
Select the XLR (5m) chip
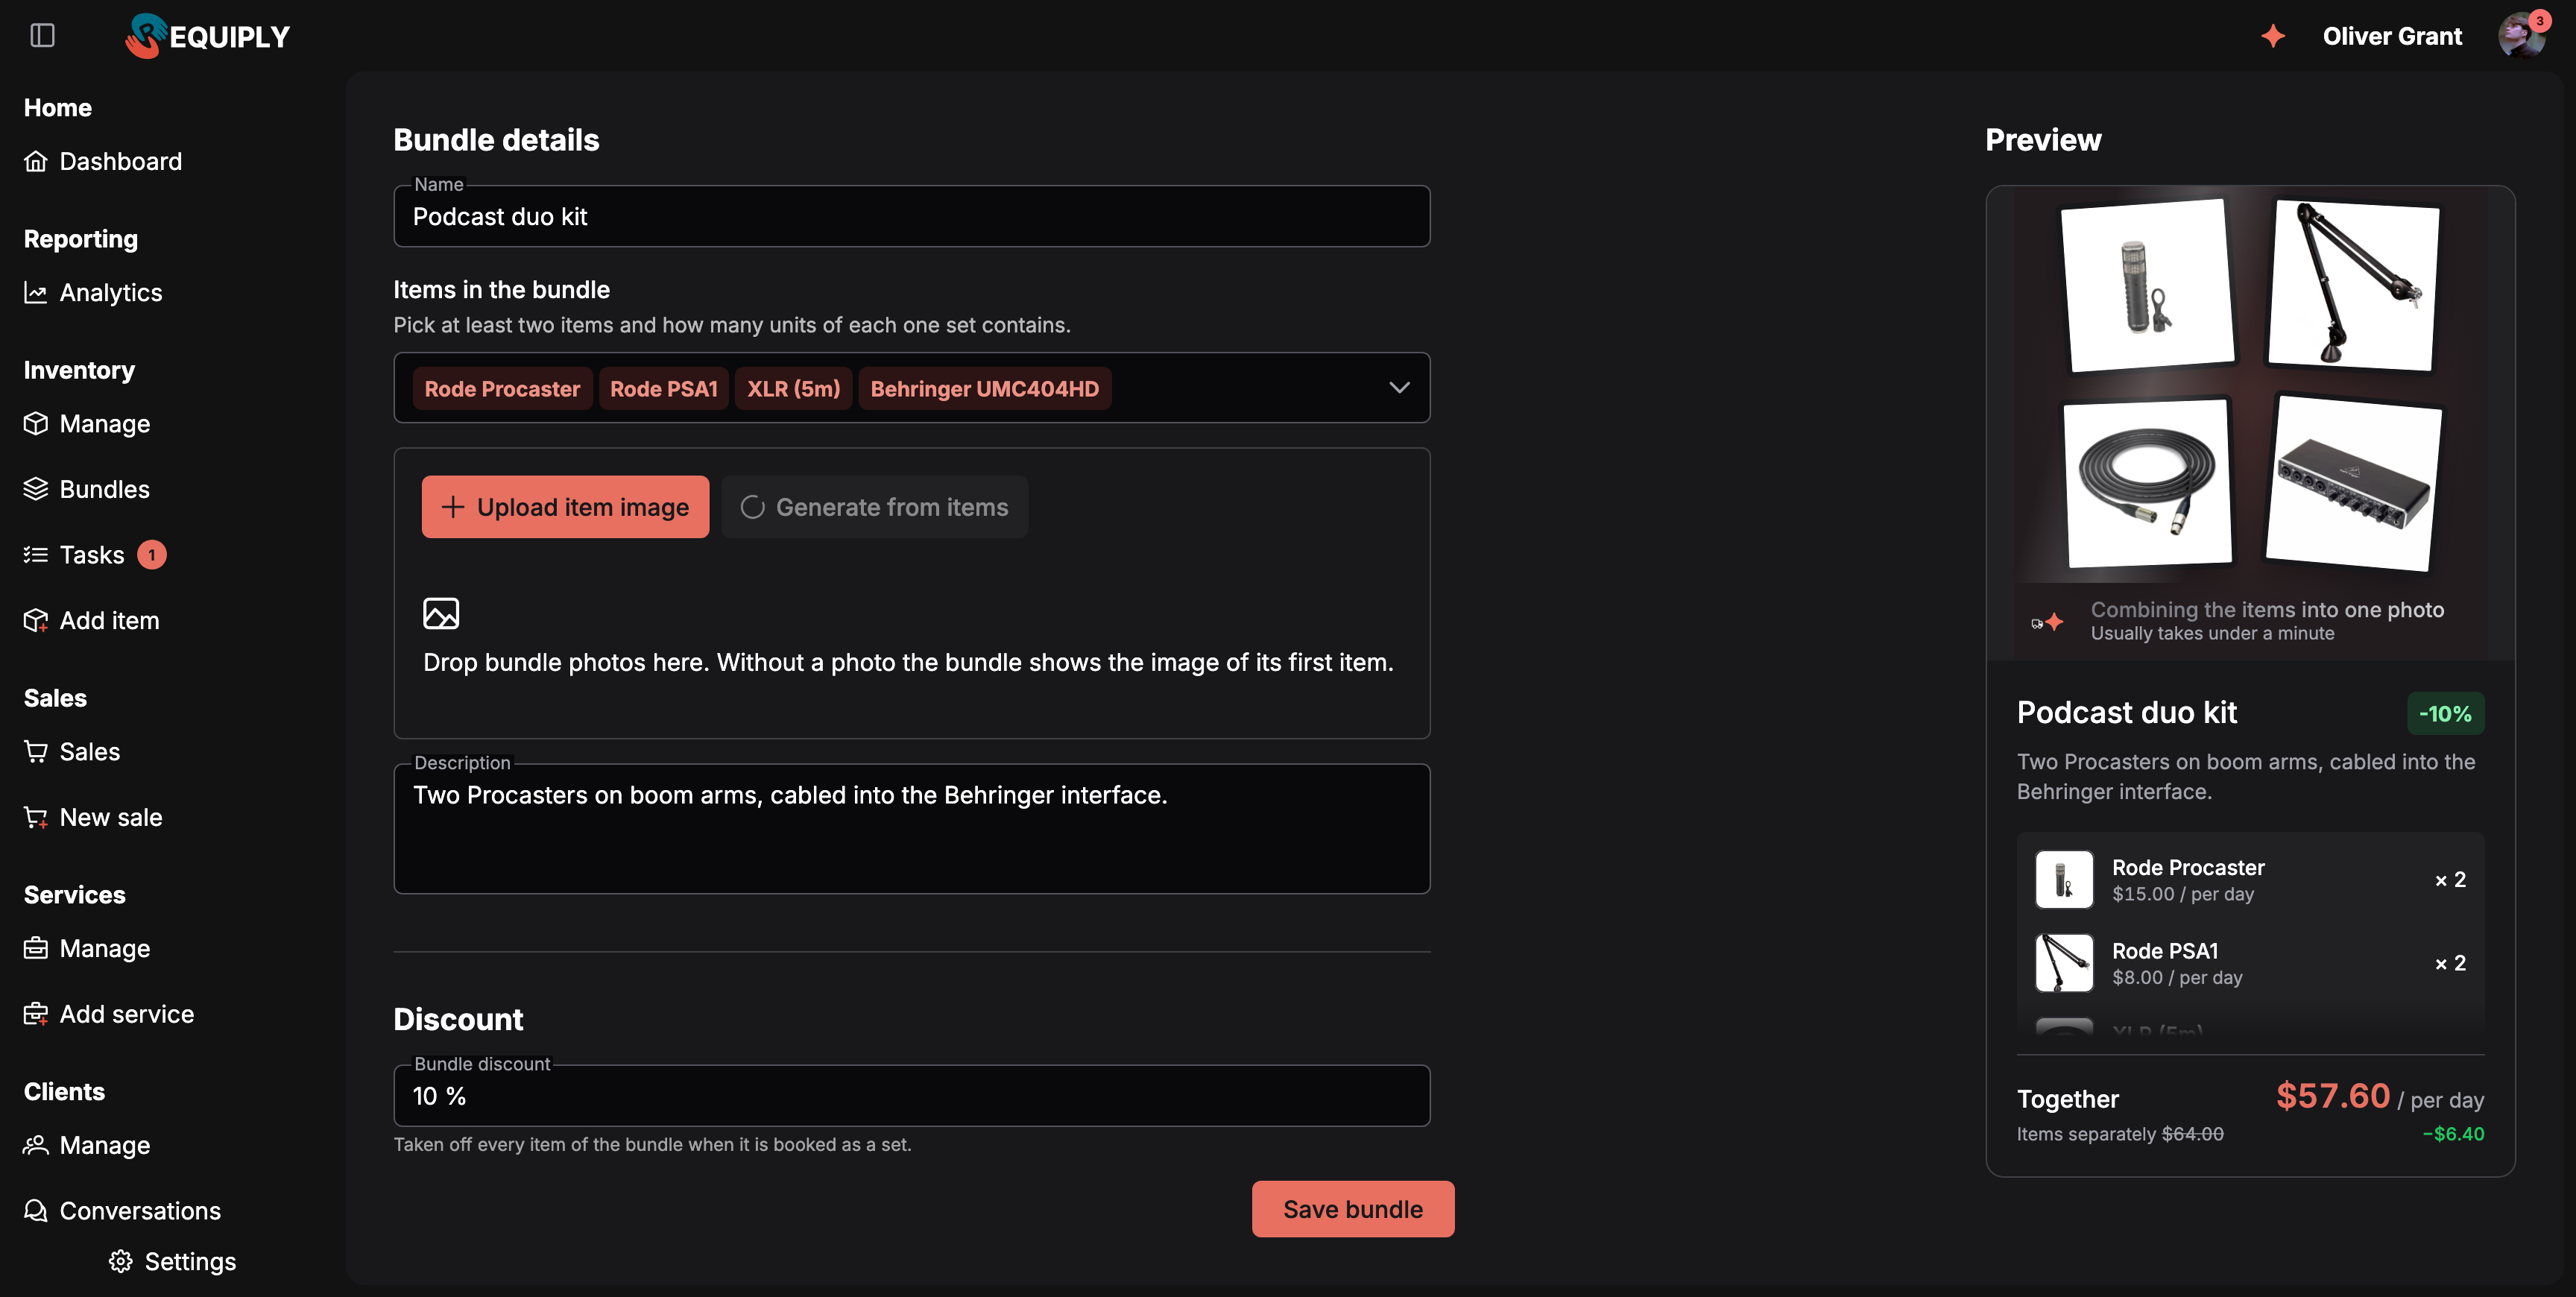point(794,389)
